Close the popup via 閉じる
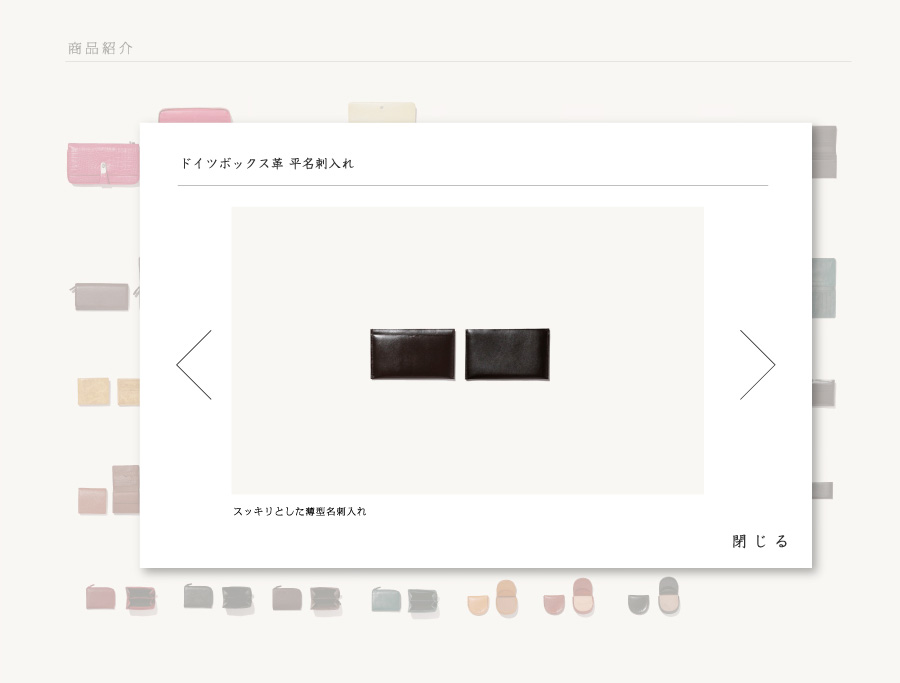 pos(760,541)
